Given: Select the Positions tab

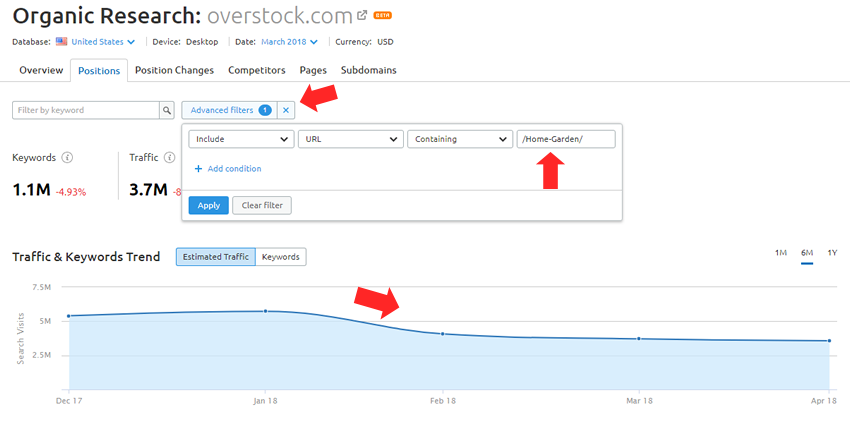Looking at the screenshot, I should [99, 71].
